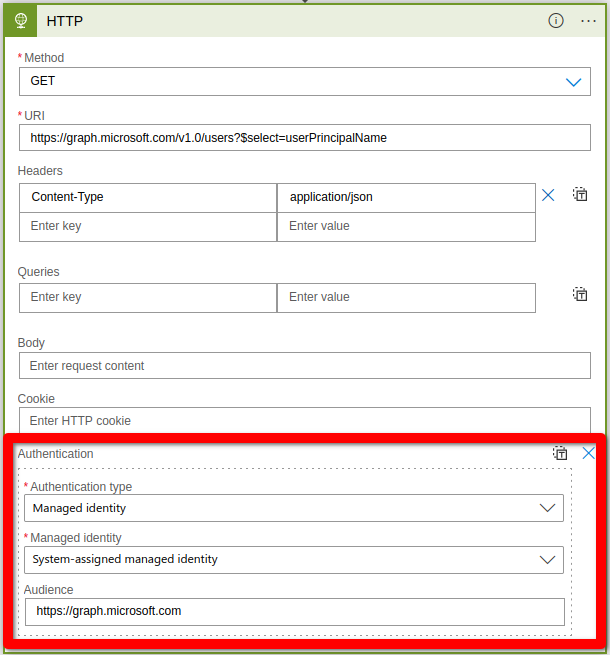The height and width of the screenshot is (655, 610).
Task: Click the HTTP action globe icon
Action: [20, 21]
